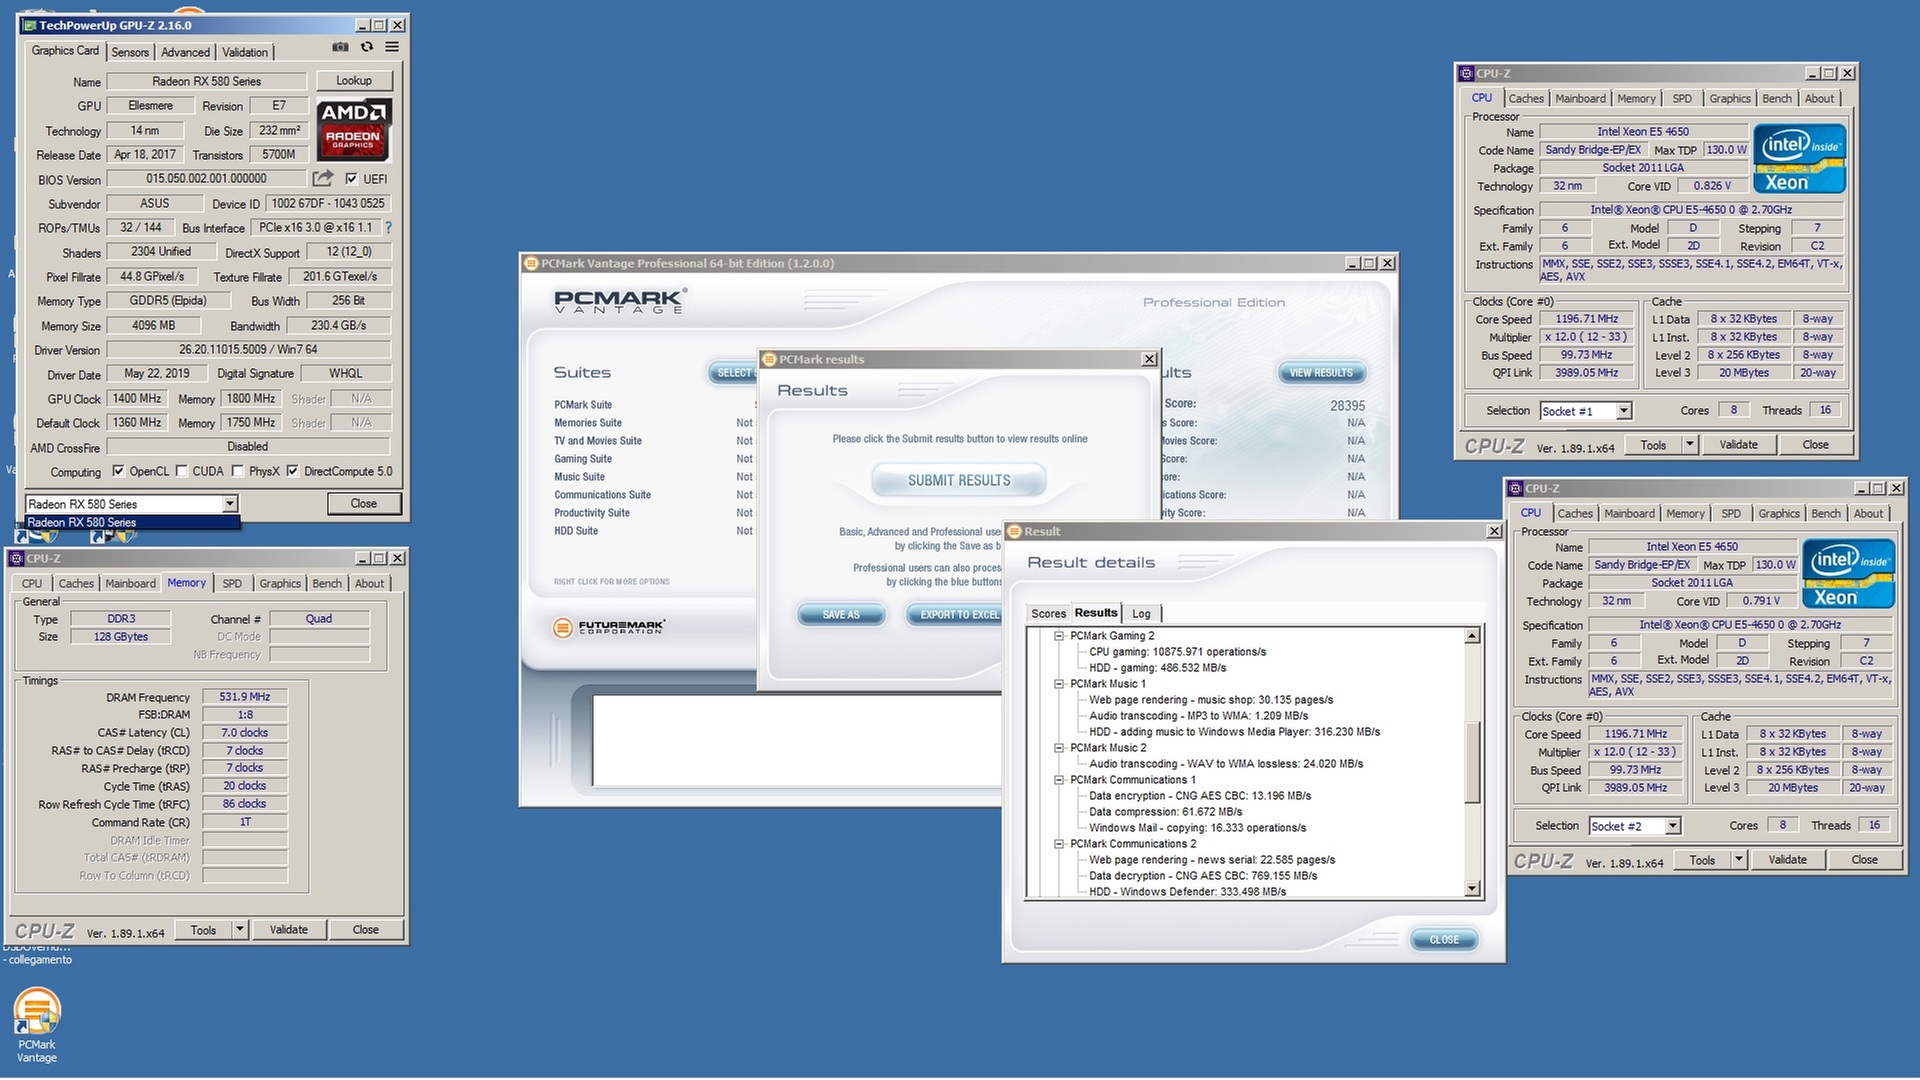Open Tools dropdown arrow in Memory CPU-Z window

point(240,930)
